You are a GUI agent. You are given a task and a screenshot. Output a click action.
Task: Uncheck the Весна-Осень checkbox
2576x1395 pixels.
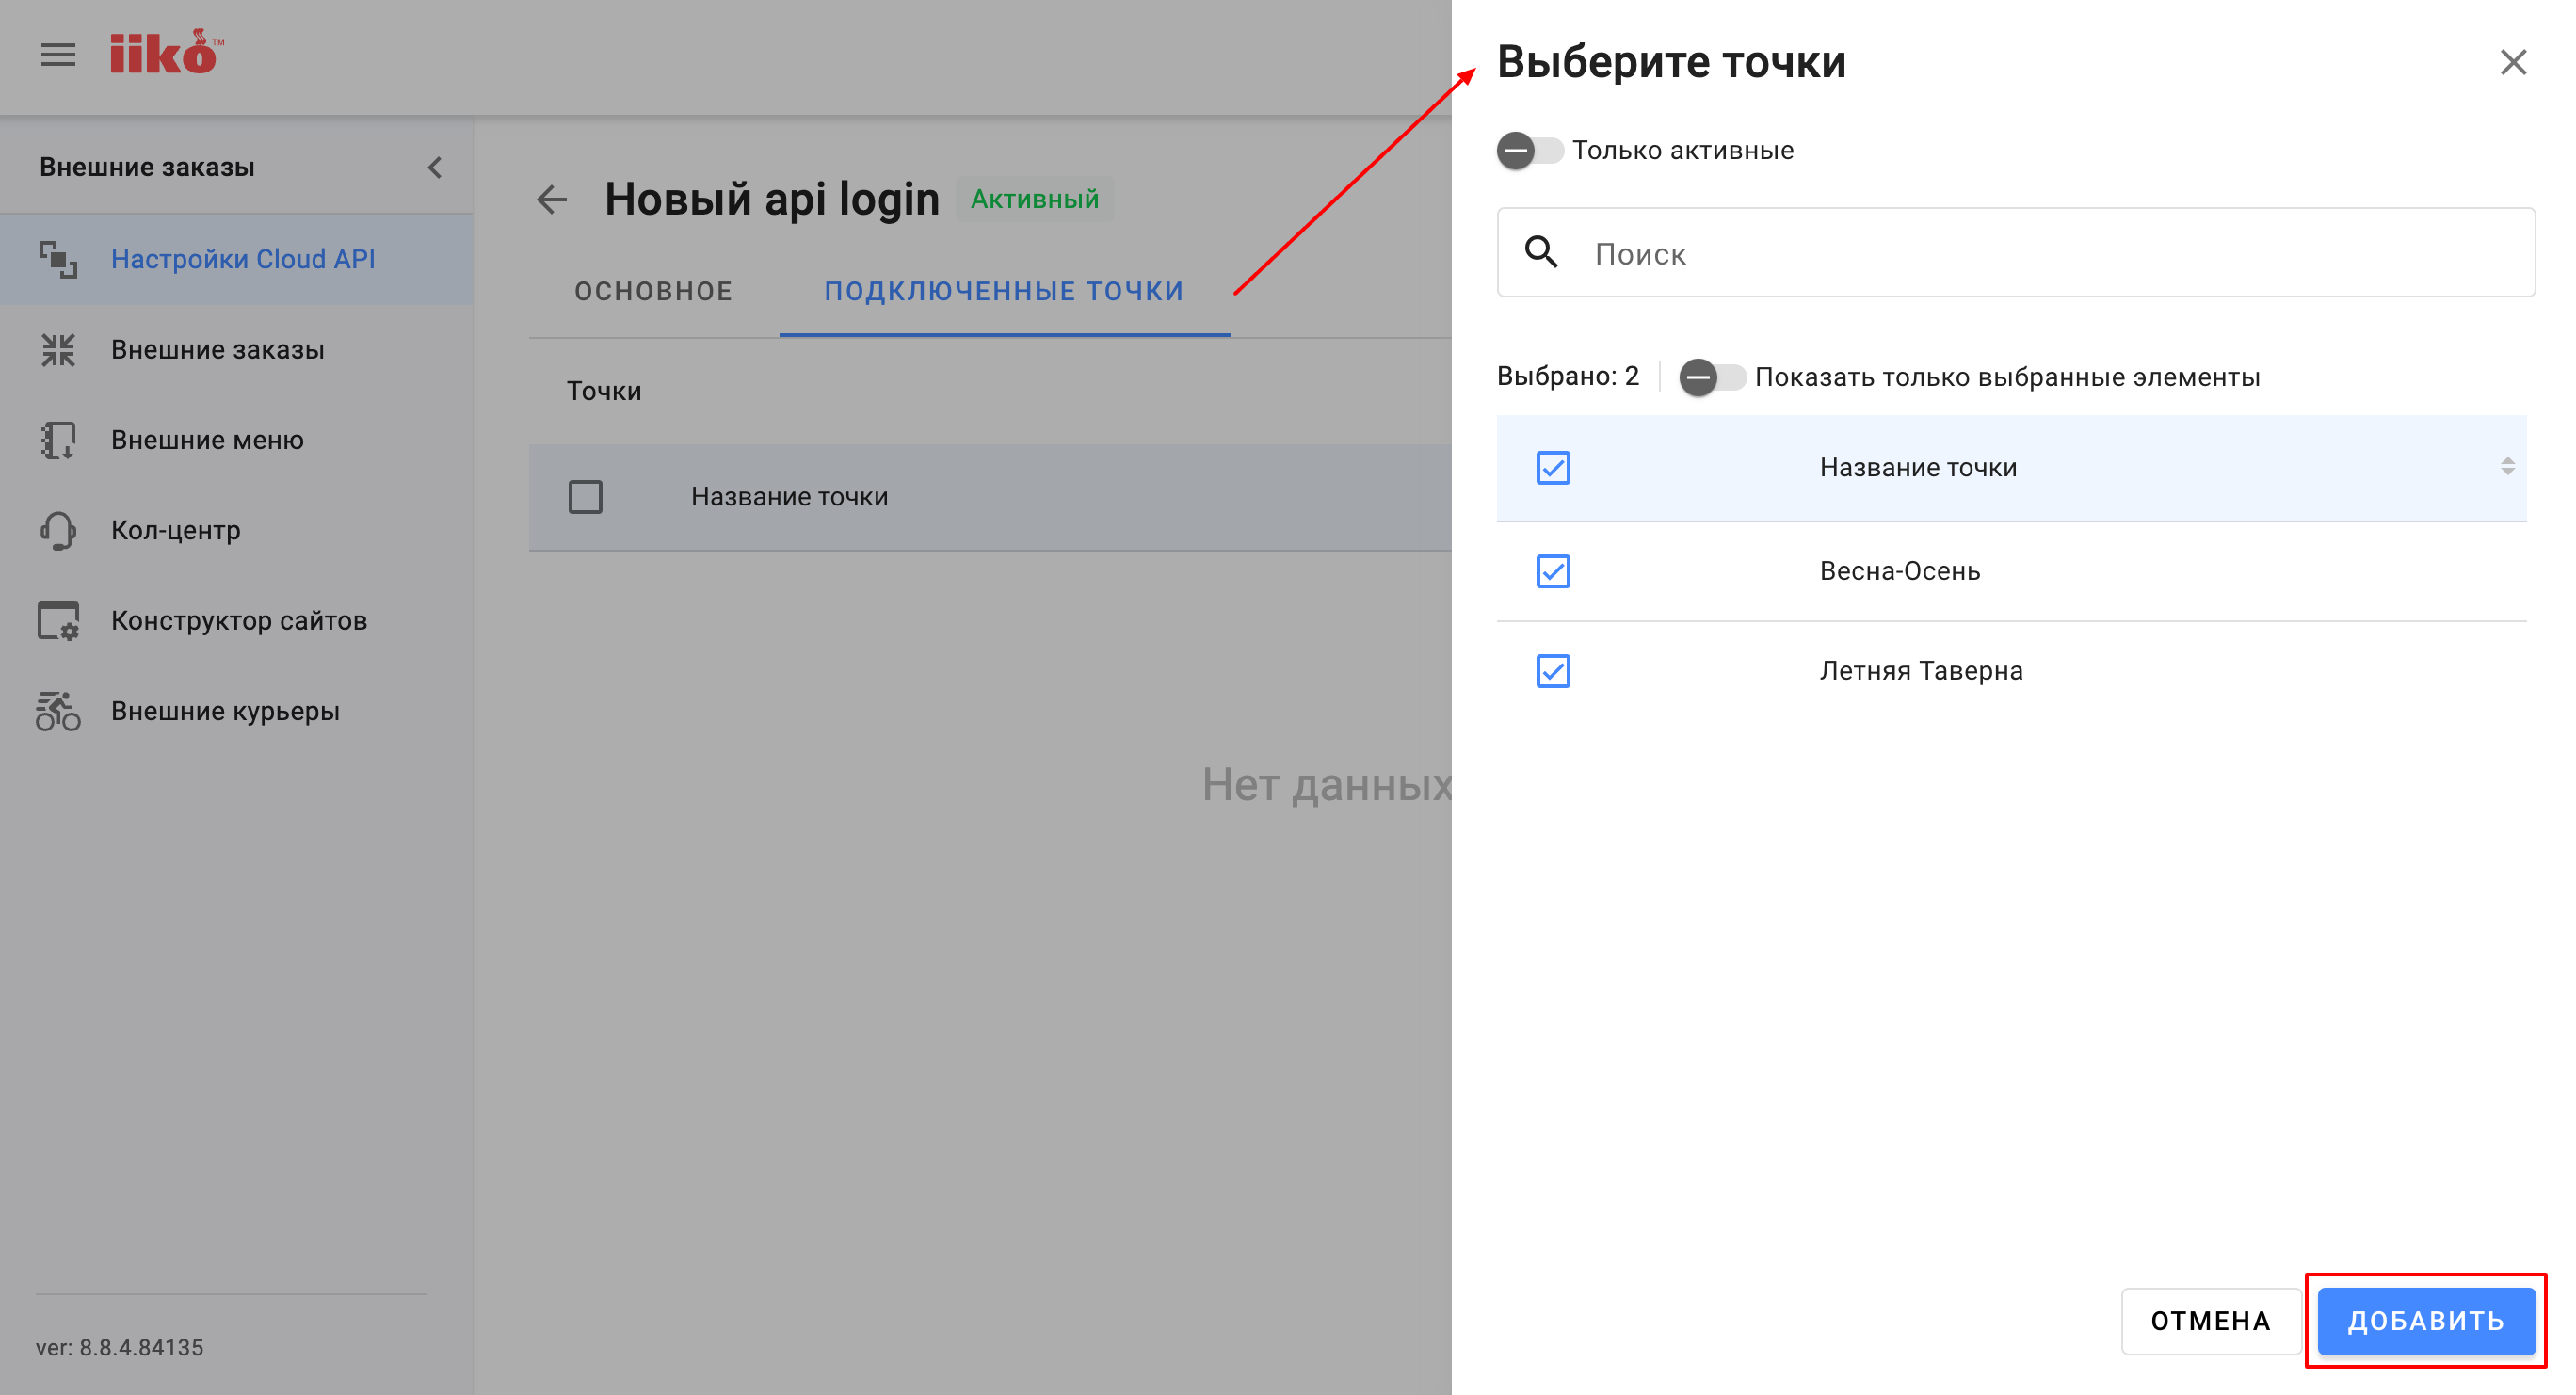pos(1553,571)
